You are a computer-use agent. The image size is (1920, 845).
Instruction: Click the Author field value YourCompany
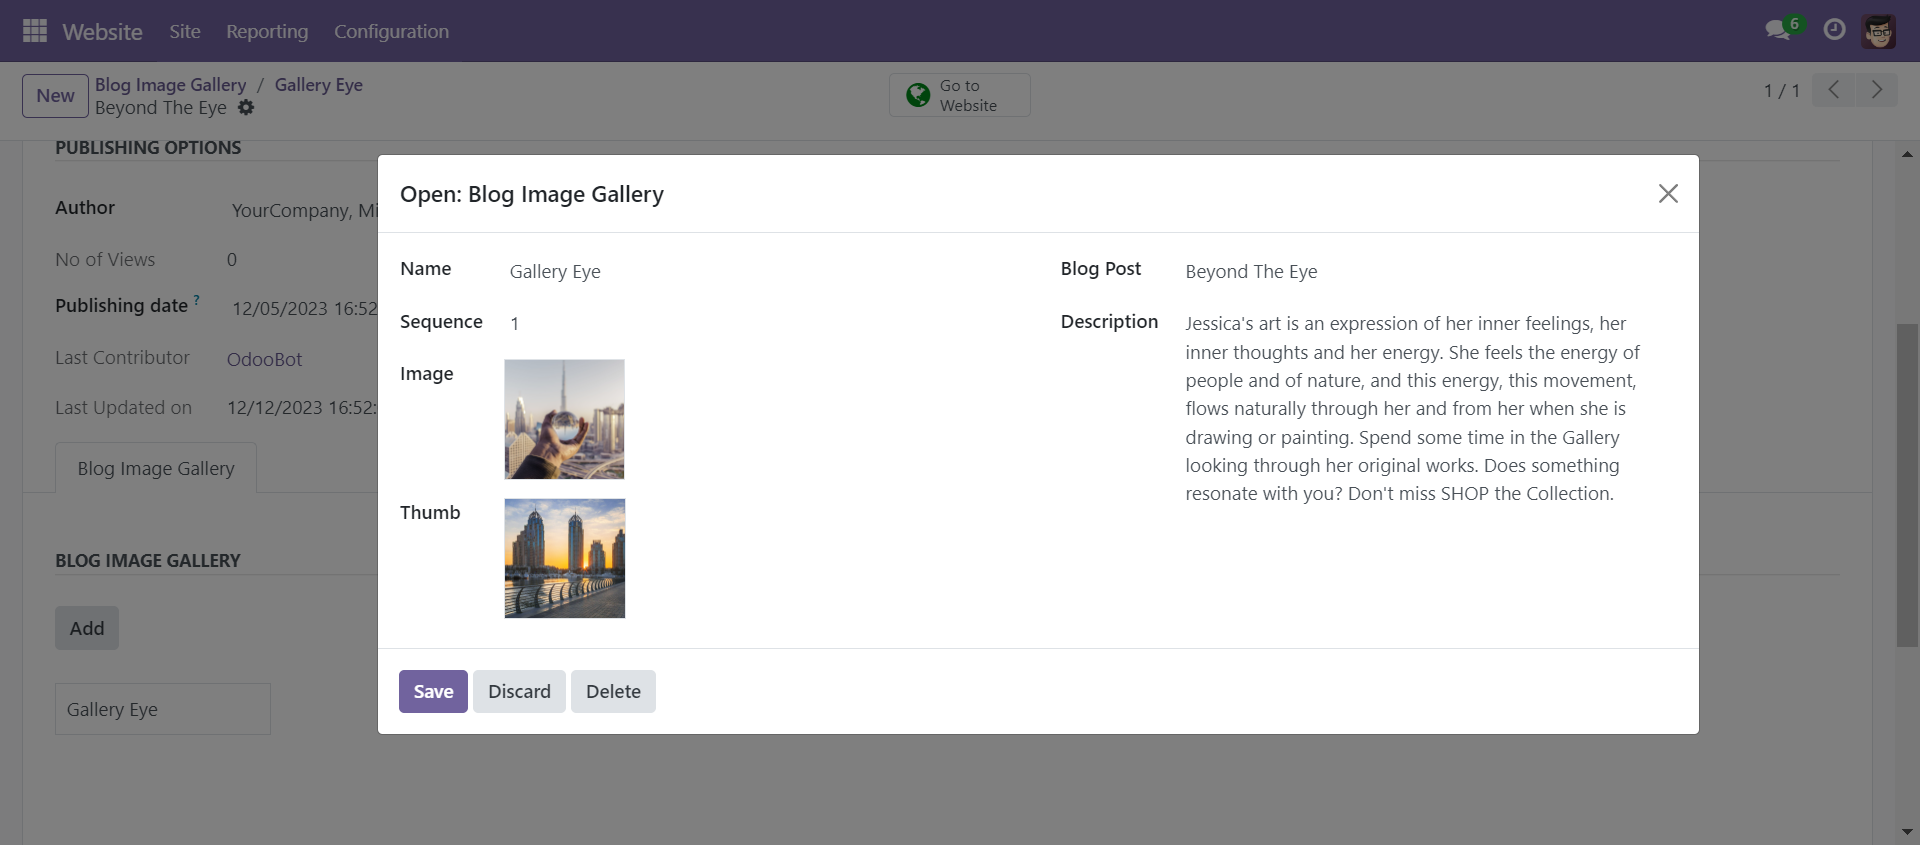pyautogui.click(x=304, y=211)
